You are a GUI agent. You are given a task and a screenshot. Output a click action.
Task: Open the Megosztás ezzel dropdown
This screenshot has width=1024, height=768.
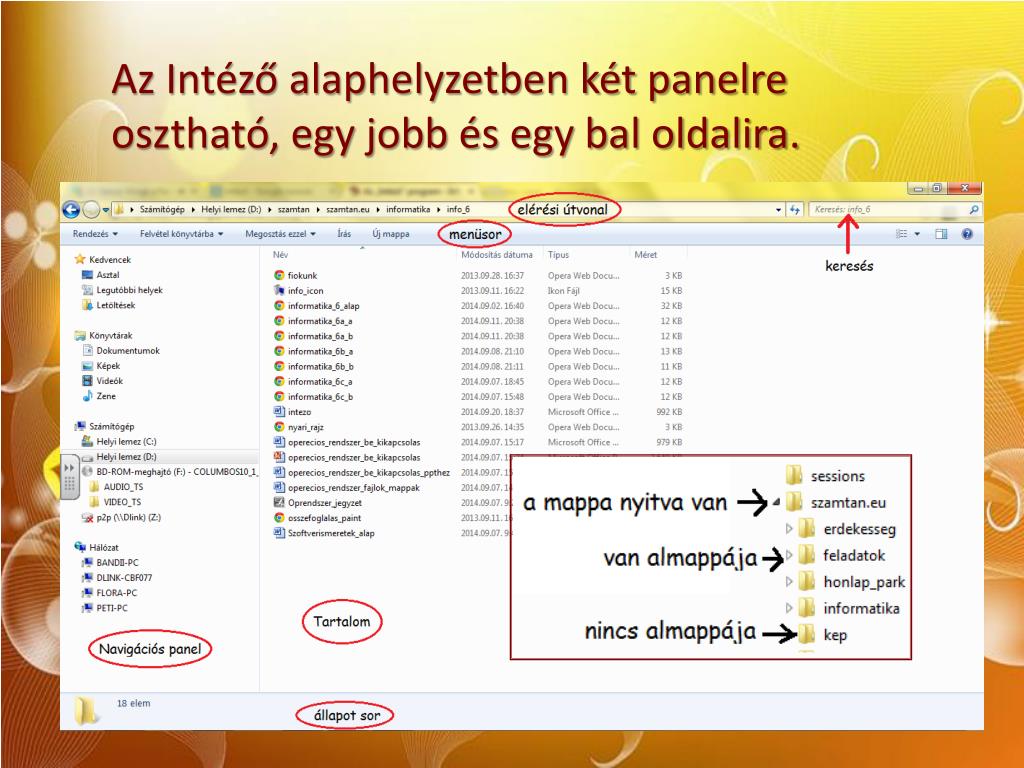pos(281,234)
